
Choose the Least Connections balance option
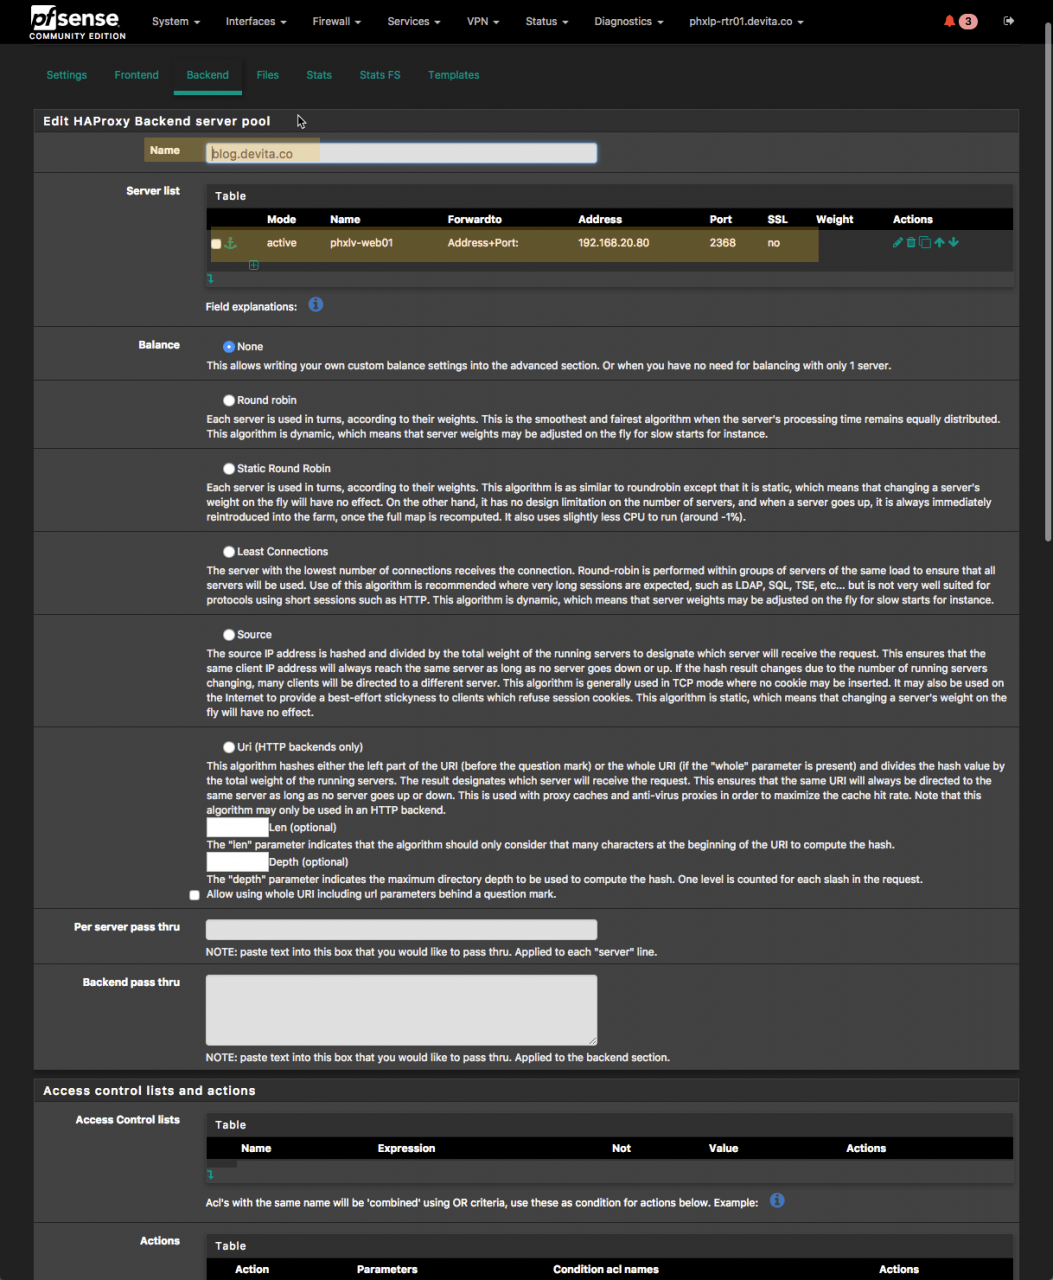(x=229, y=552)
